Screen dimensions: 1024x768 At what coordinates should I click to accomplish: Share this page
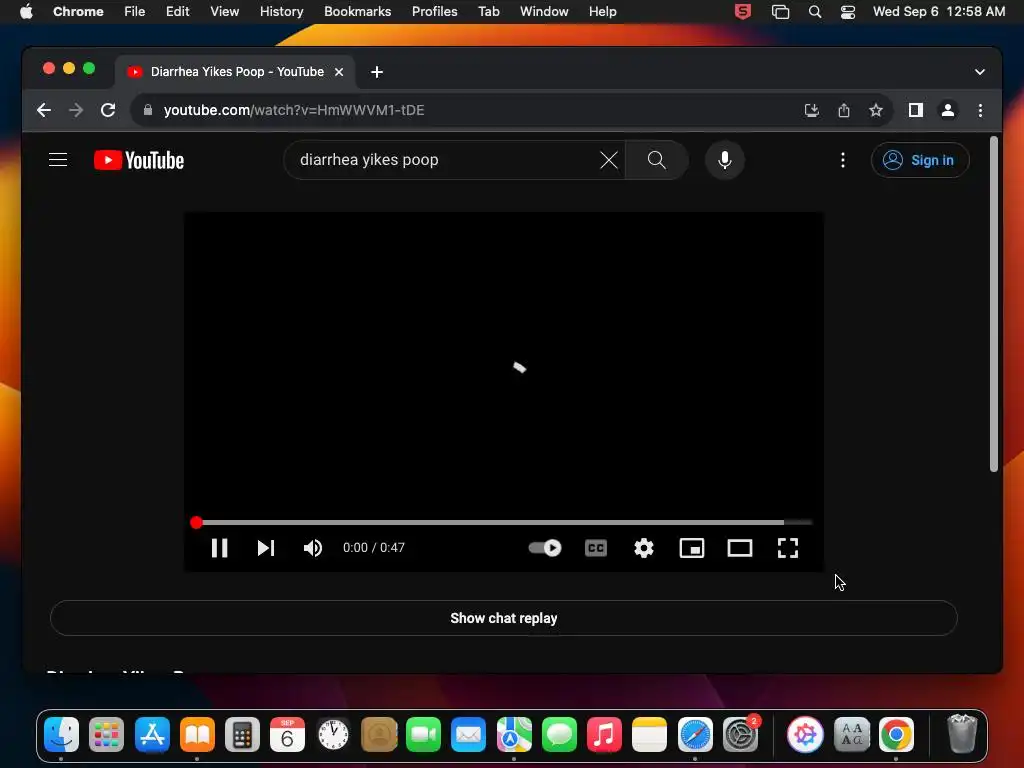[x=844, y=110]
